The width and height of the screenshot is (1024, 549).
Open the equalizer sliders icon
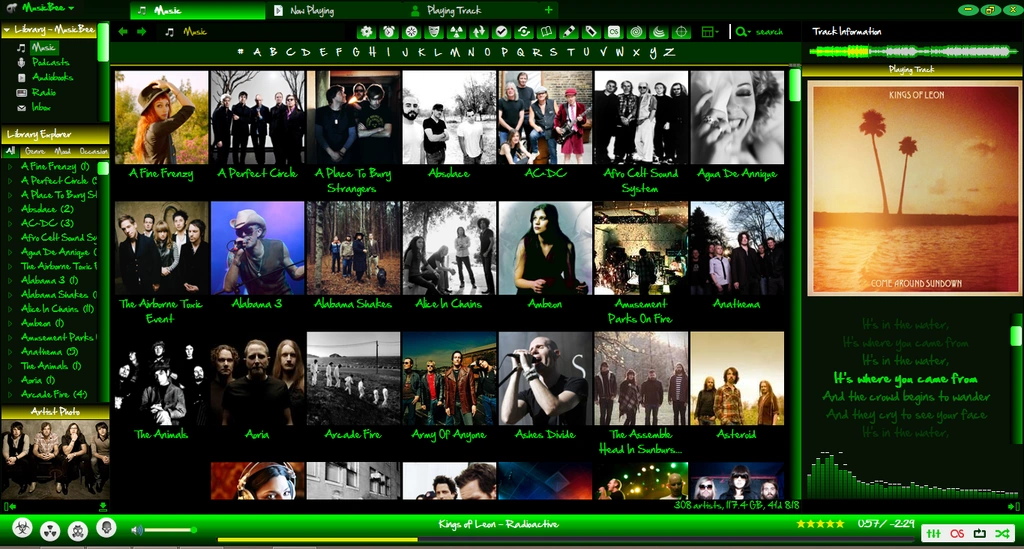pos(934,533)
